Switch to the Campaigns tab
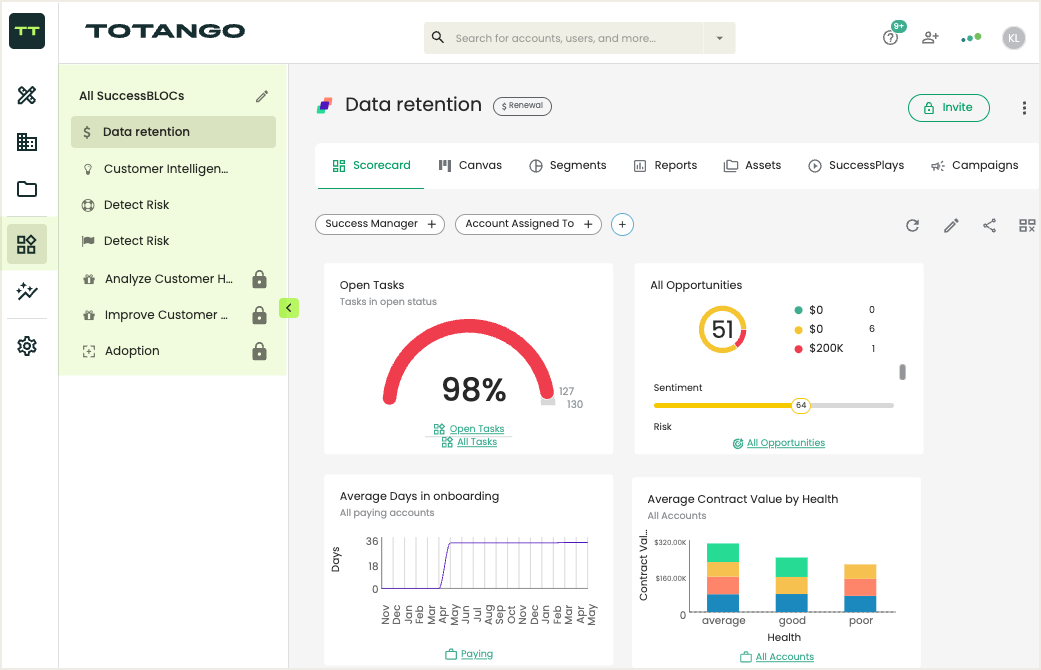Screen dimensions: 1041x670 click(975, 166)
